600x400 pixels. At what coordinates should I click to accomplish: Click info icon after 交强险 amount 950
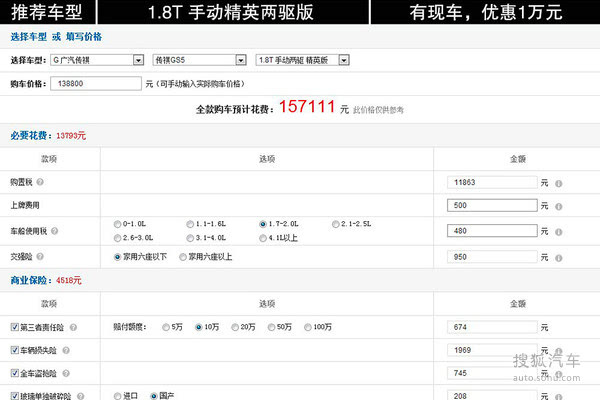[x=558, y=257]
